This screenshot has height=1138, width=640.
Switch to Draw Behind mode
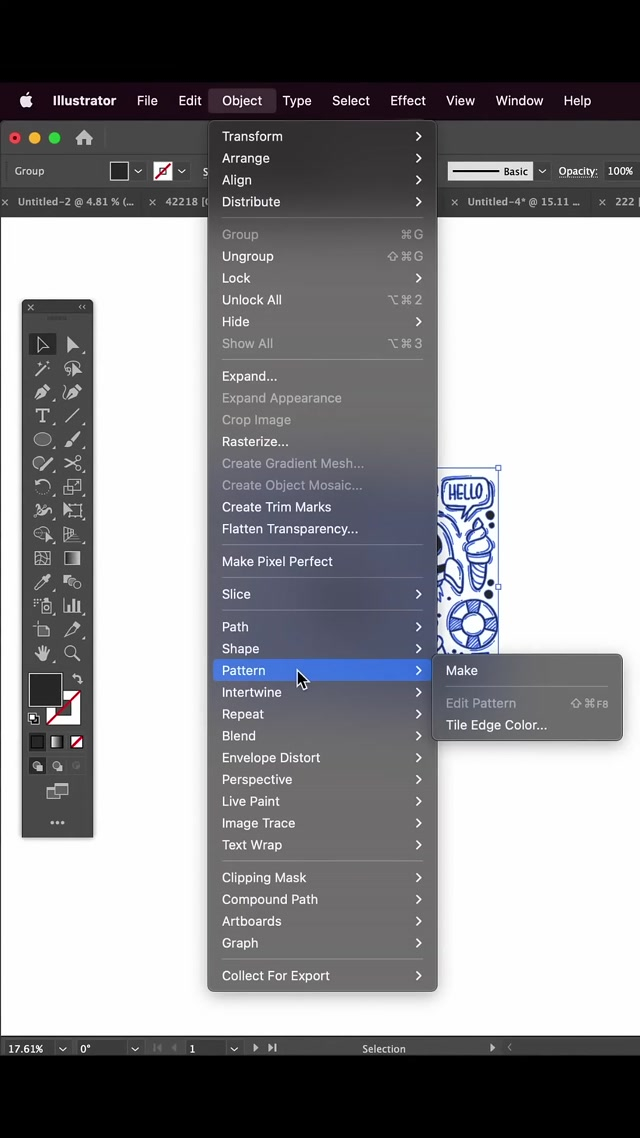(57, 767)
